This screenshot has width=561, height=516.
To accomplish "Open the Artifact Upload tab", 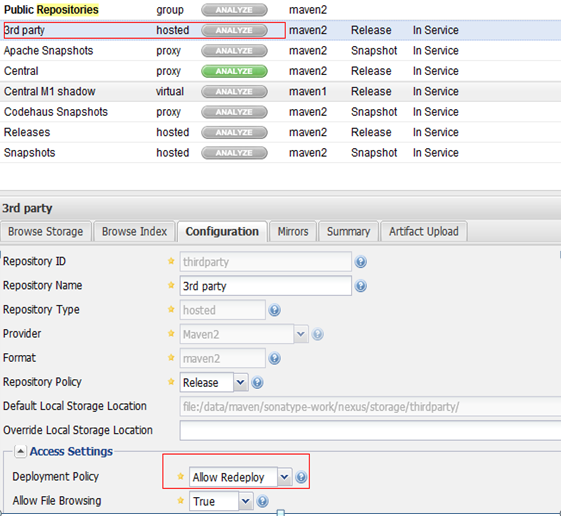I will pos(424,232).
